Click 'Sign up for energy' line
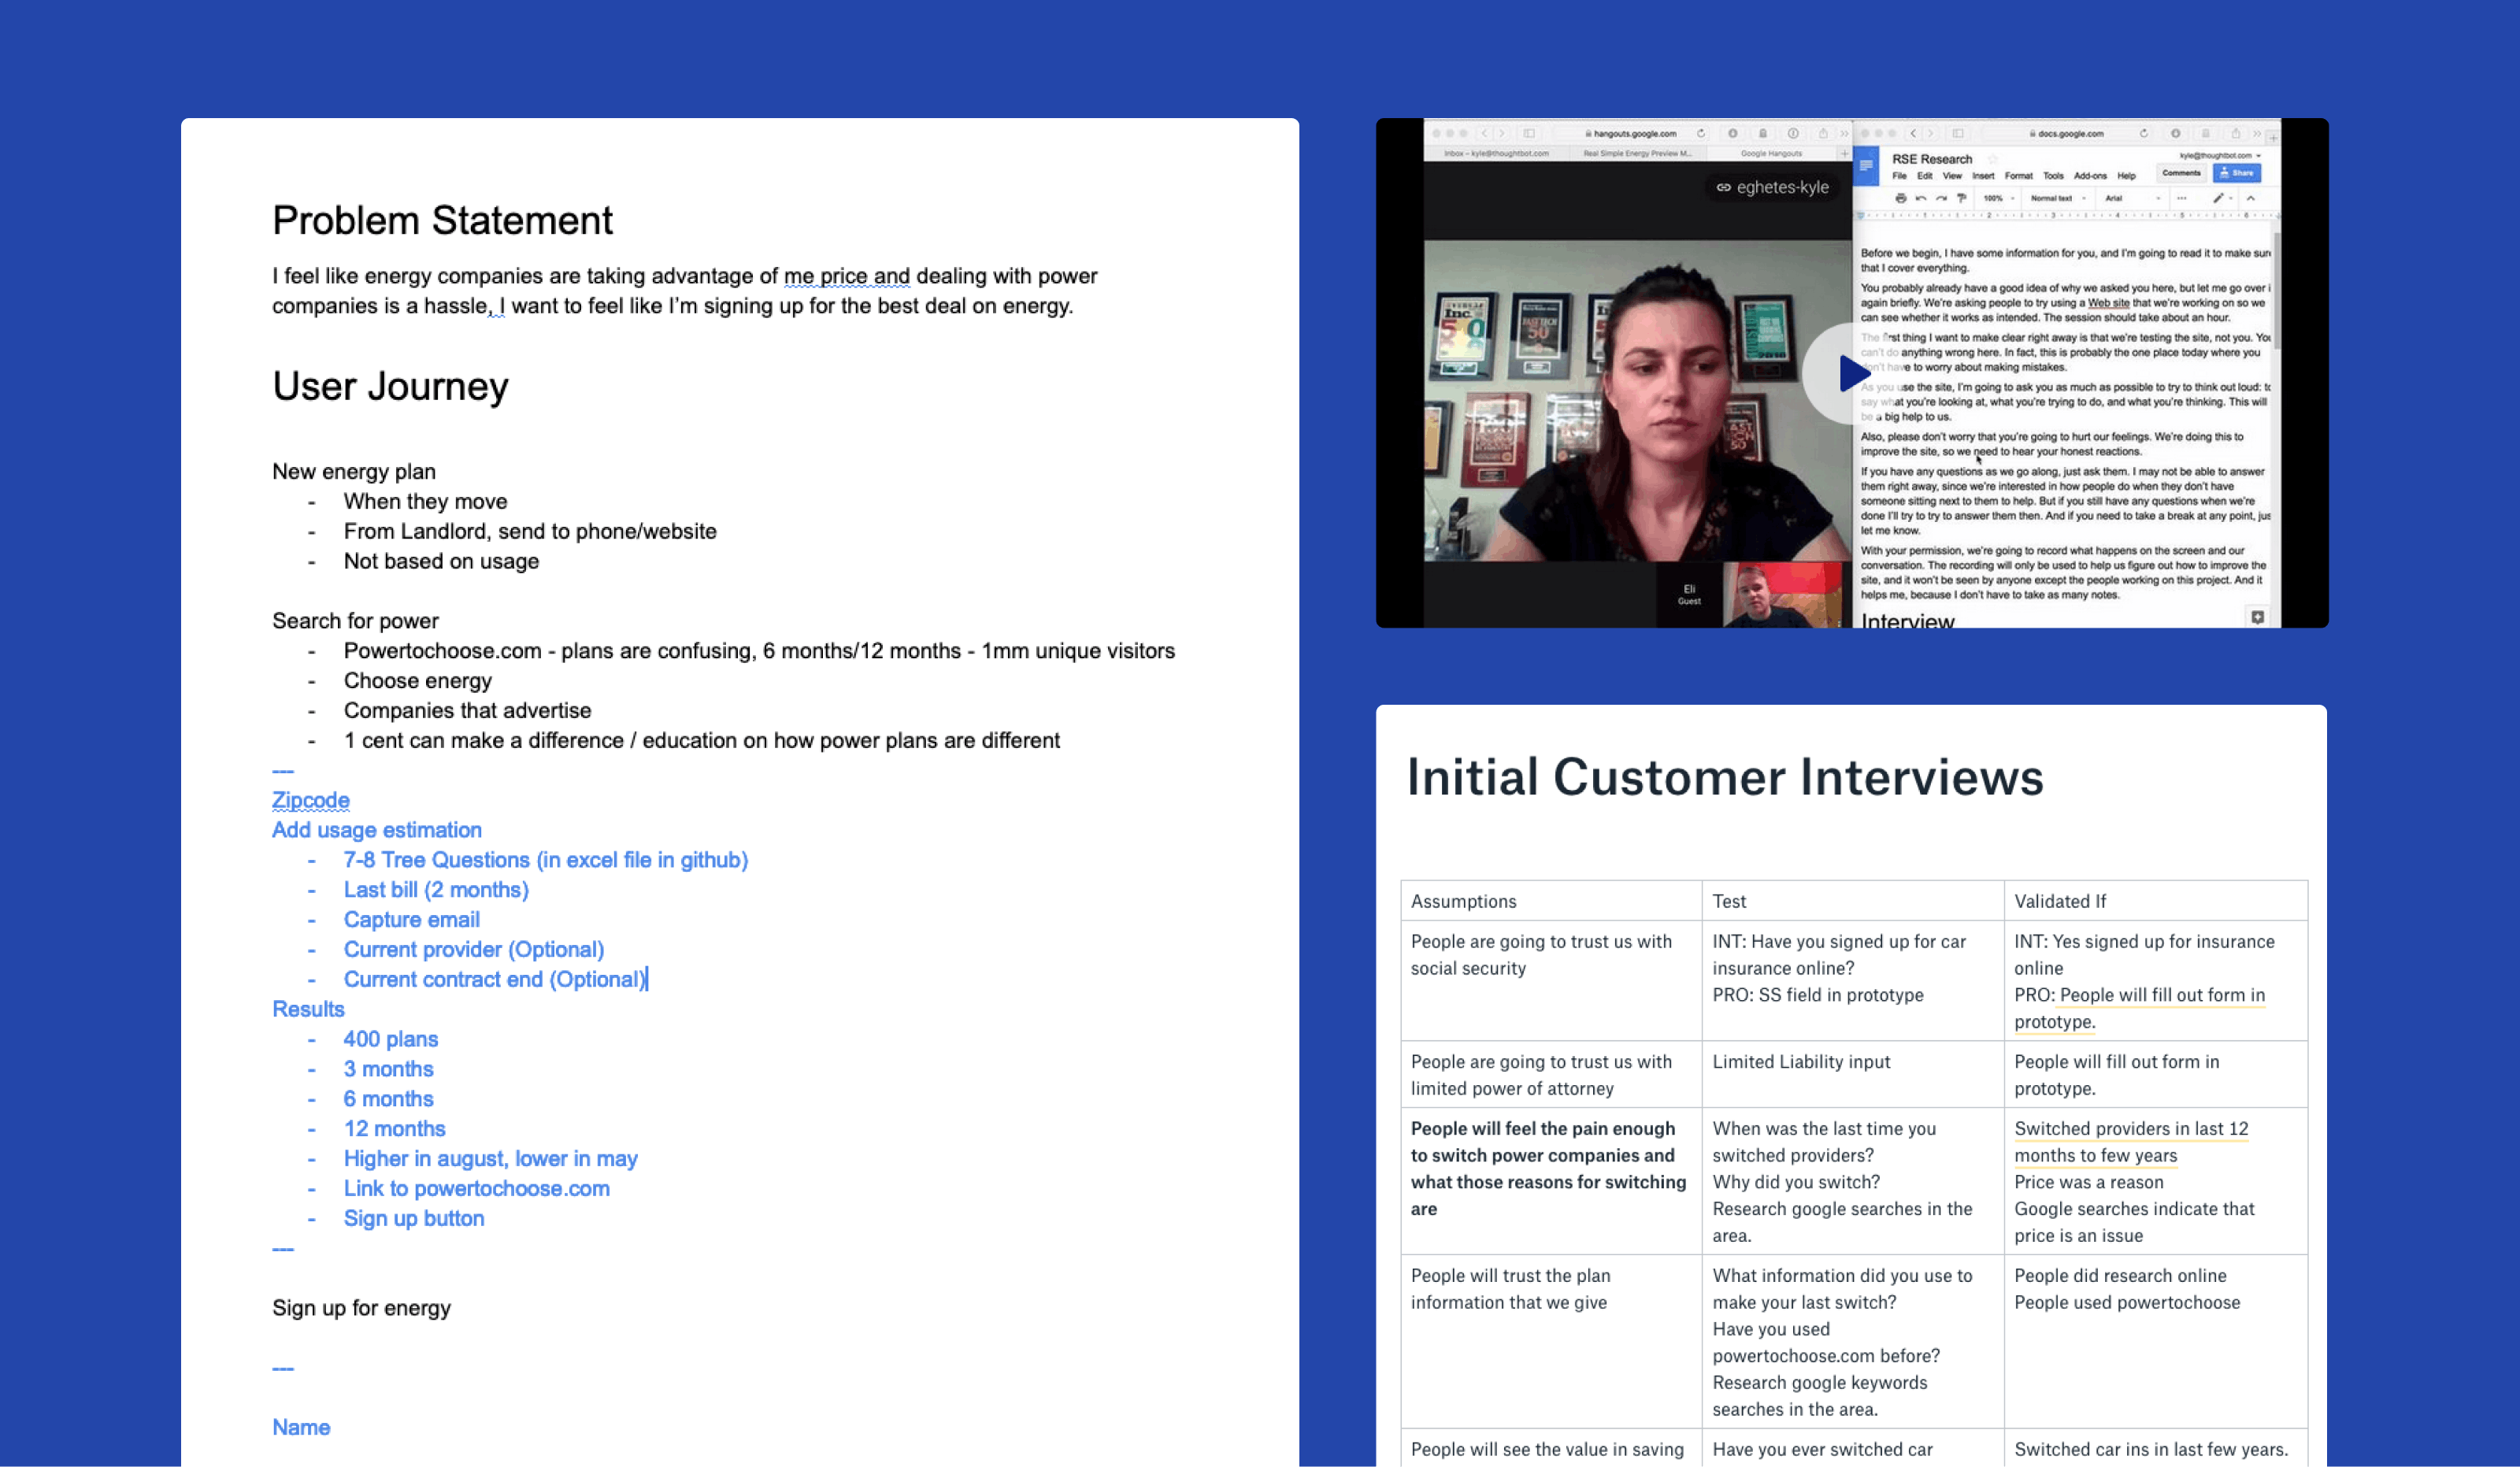Image resolution: width=2520 pixels, height=1467 pixels. pyautogui.click(x=361, y=1308)
